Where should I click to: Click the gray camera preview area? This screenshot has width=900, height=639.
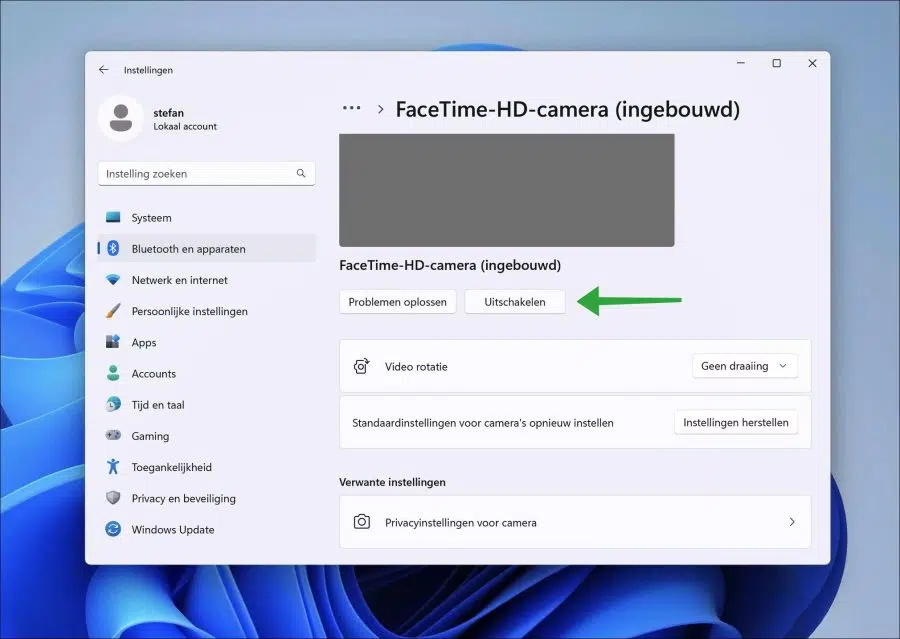click(x=507, y=190)
